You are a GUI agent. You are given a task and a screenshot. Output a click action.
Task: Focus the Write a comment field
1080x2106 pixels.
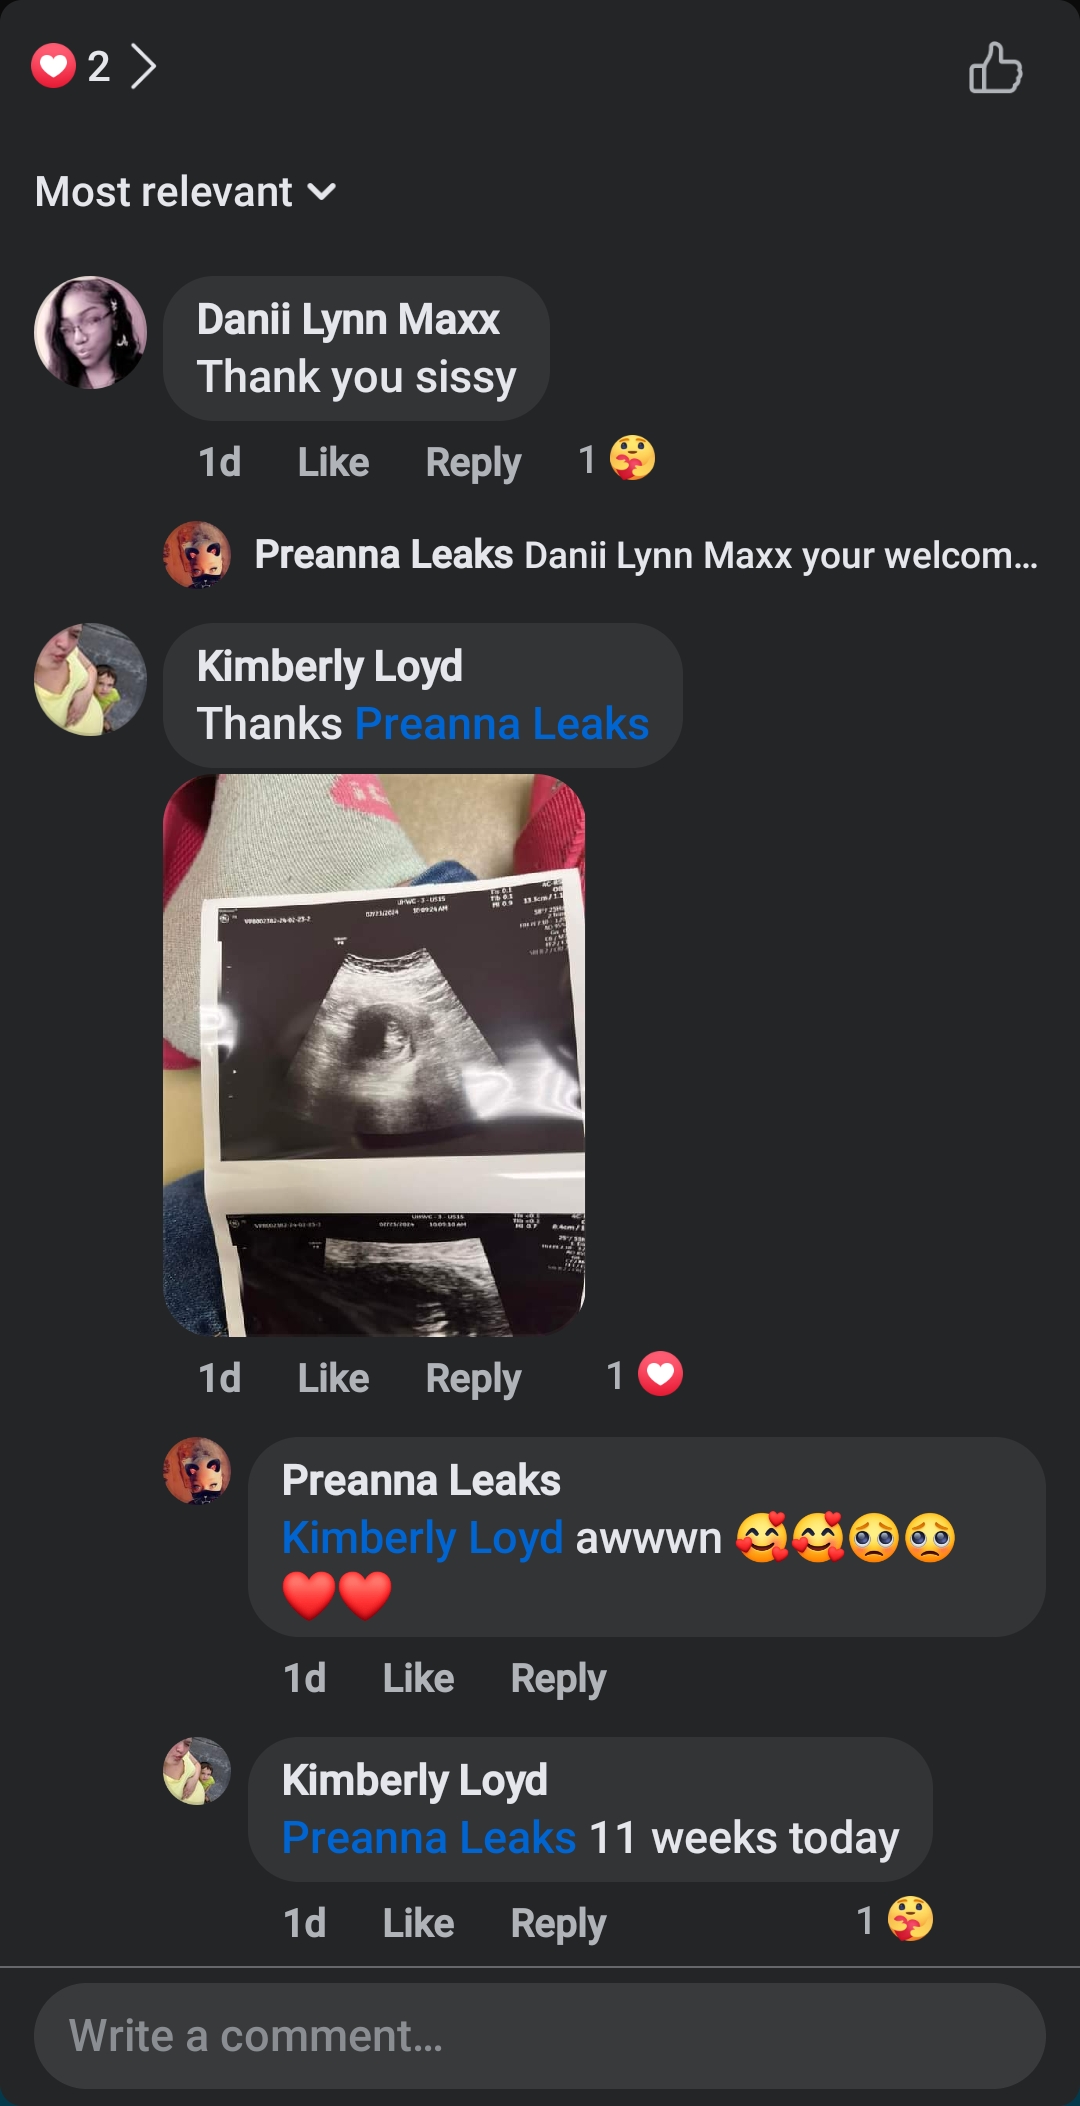(x=540, y=2035)
